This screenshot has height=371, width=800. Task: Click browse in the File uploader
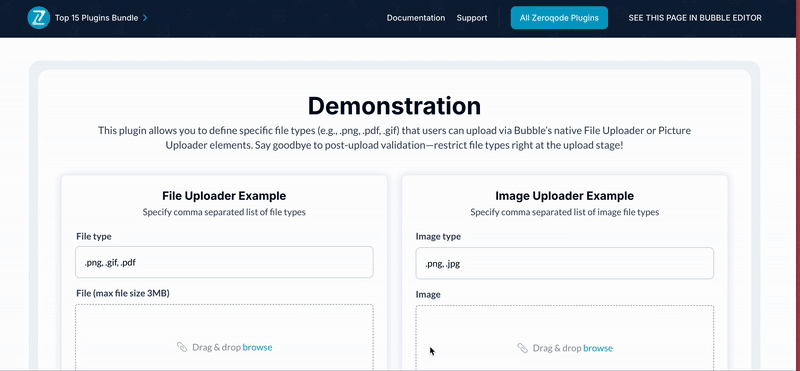tap(257, 347)
